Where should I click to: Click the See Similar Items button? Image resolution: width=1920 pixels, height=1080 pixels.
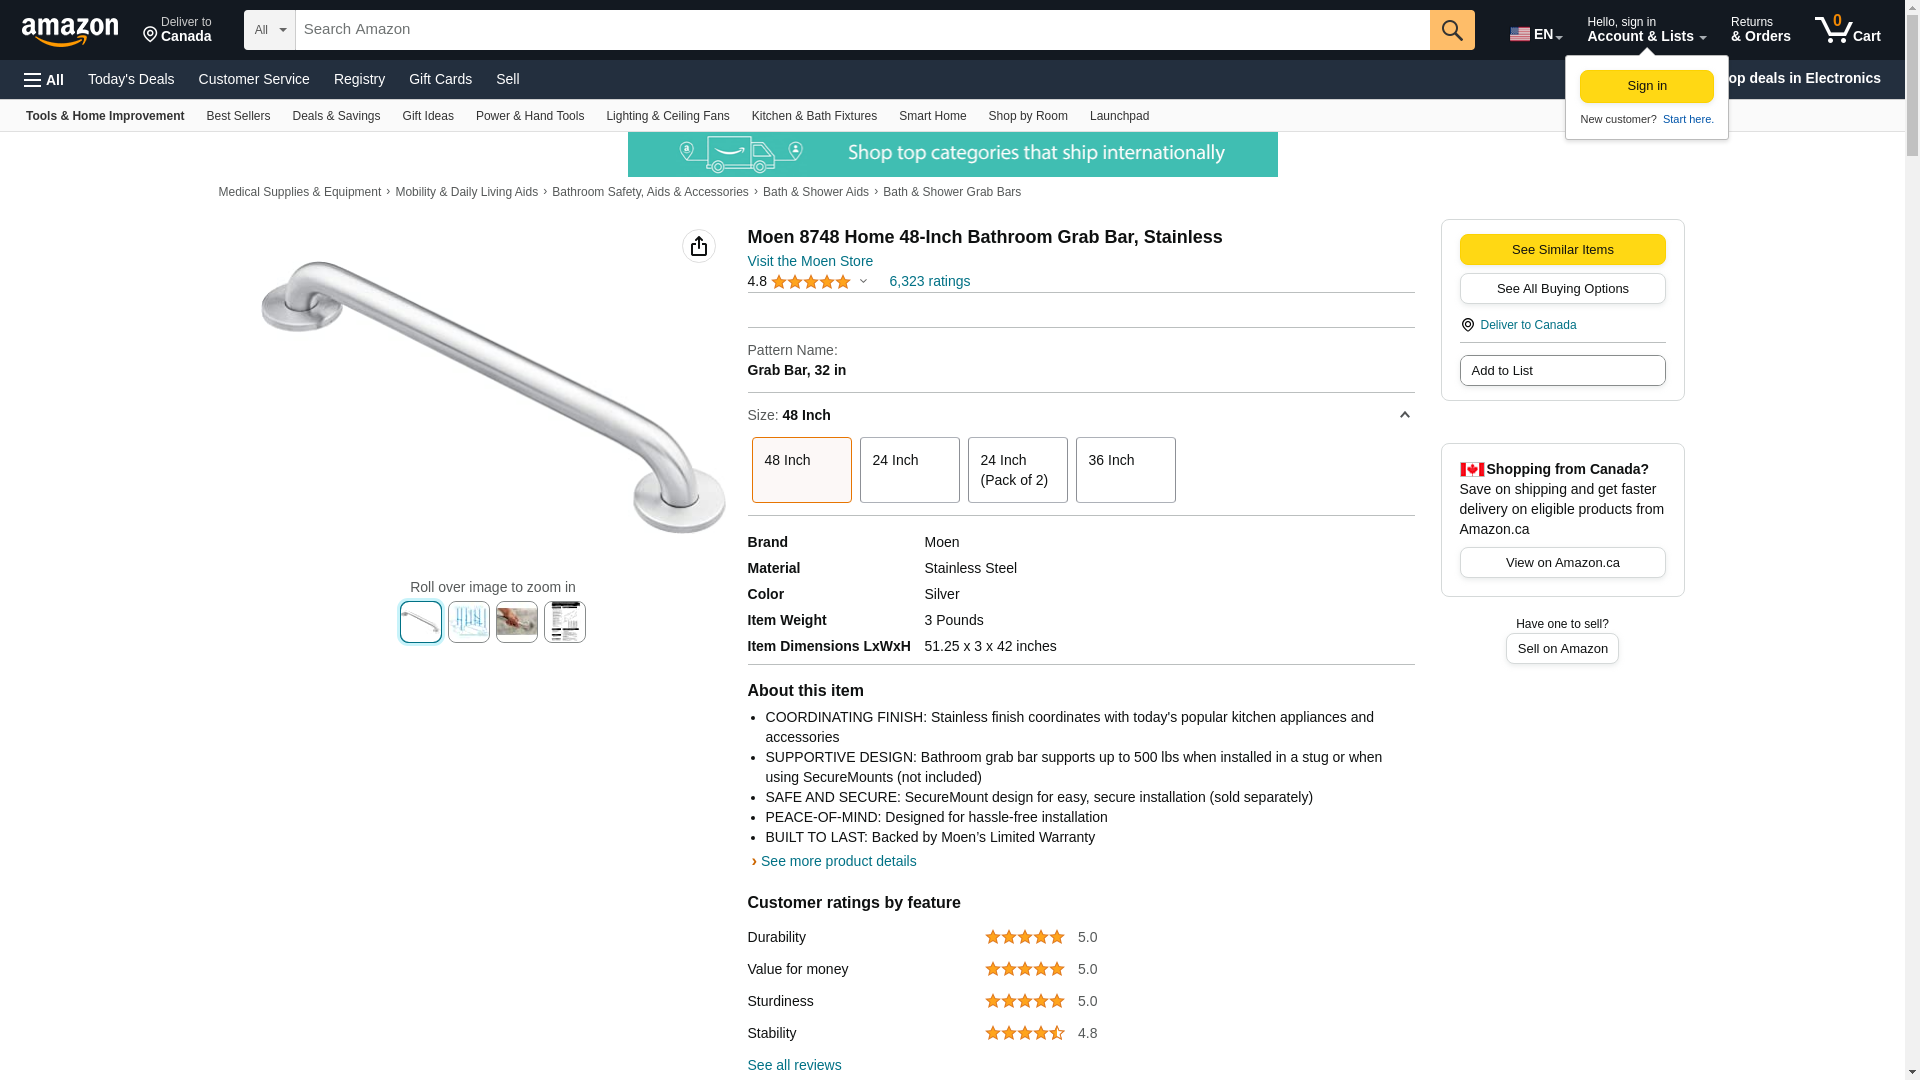pyautogui.click(x=1562, y=250)
